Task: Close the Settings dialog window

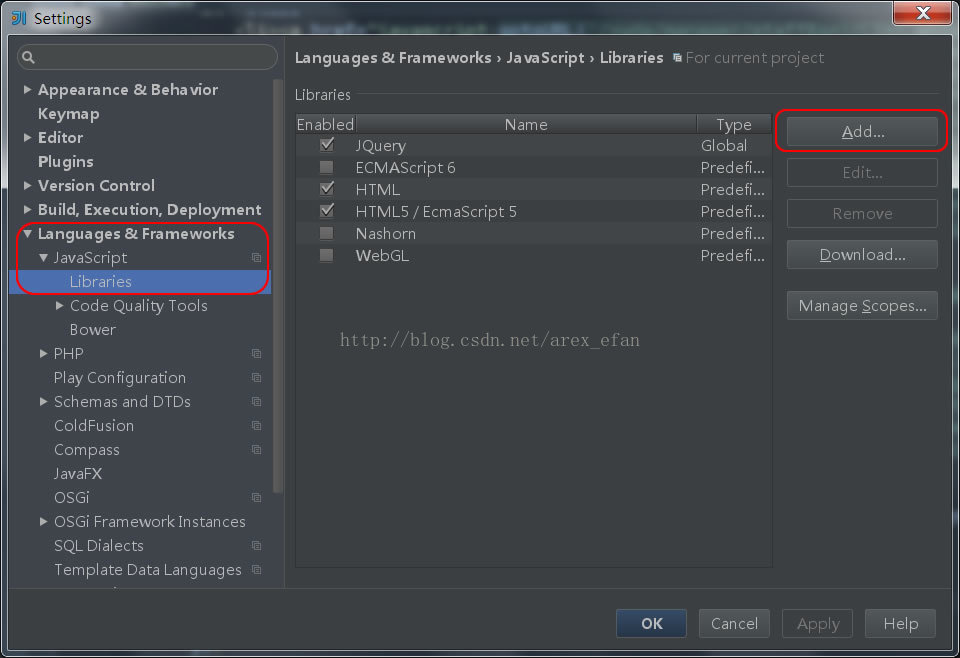Action: click(x=922, y=13)
